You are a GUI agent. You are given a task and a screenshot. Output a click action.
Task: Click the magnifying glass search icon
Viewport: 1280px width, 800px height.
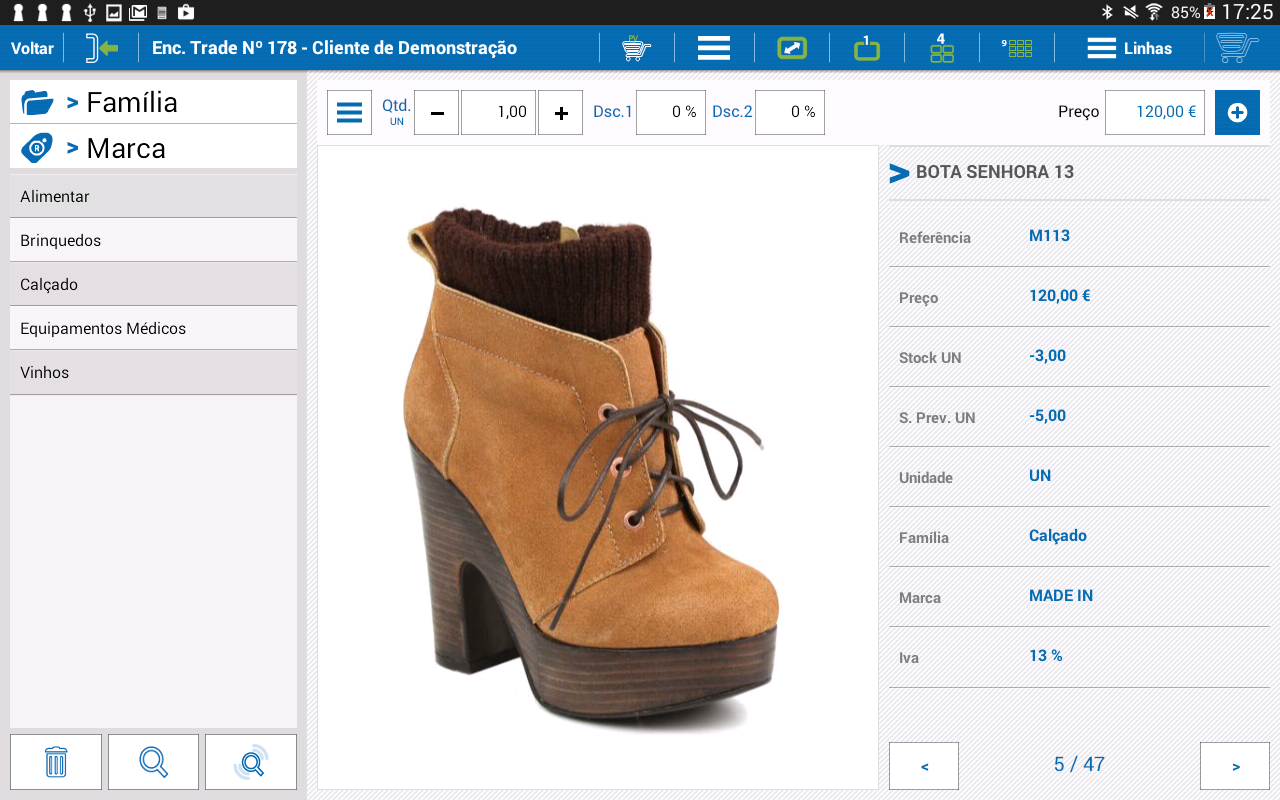[153, 762]
